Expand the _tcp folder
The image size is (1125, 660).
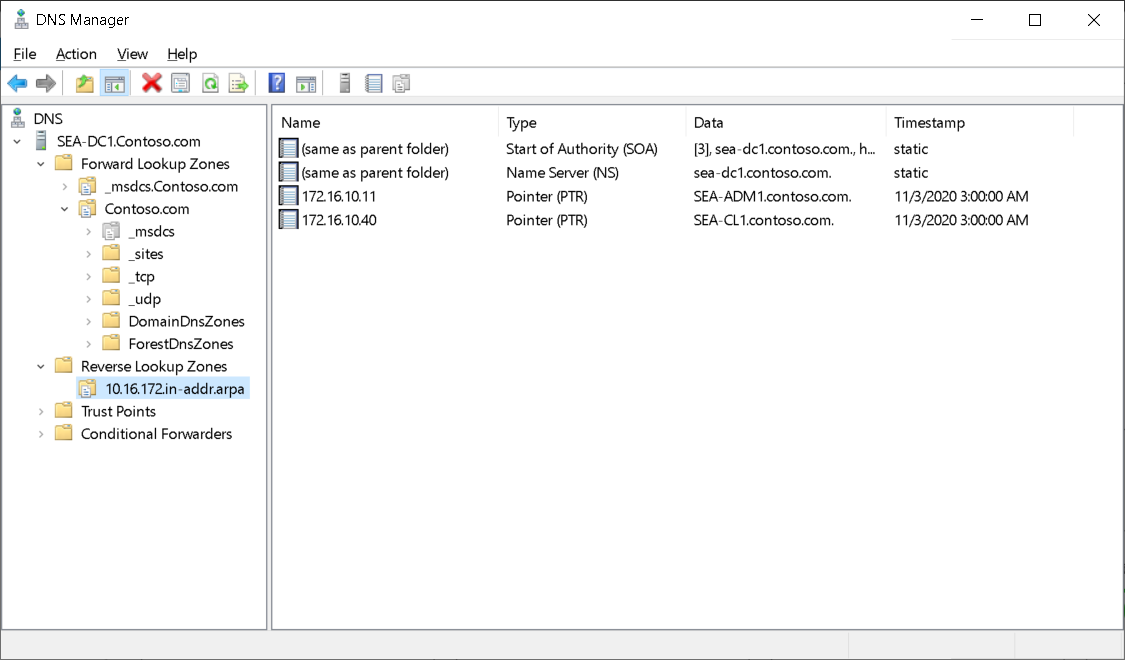point(88,276)
